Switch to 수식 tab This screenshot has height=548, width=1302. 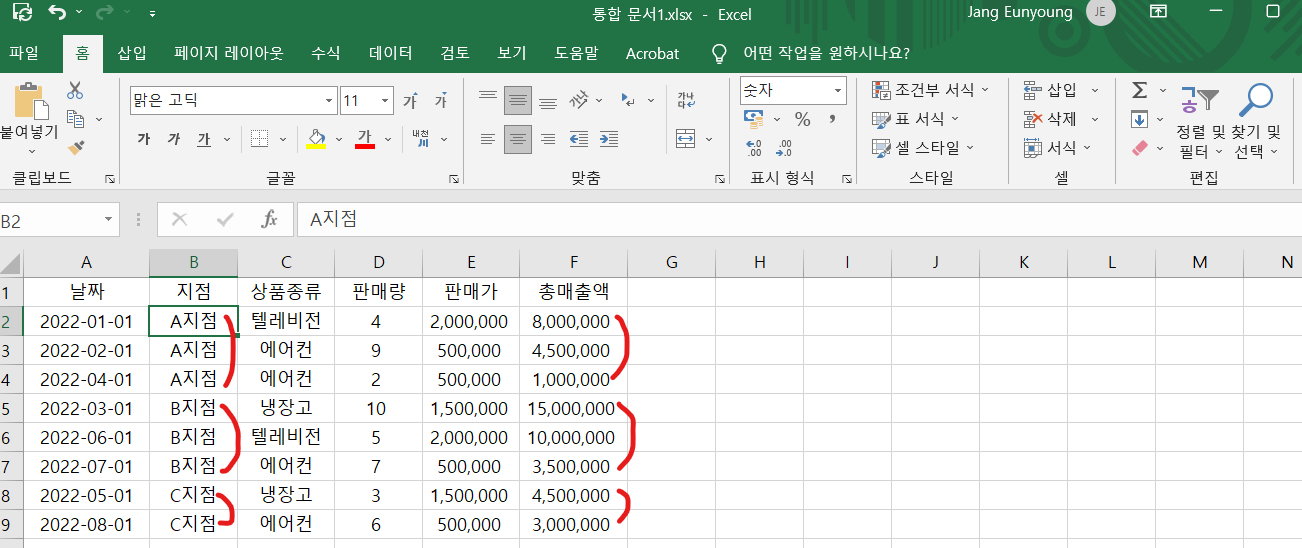point(326,53)
